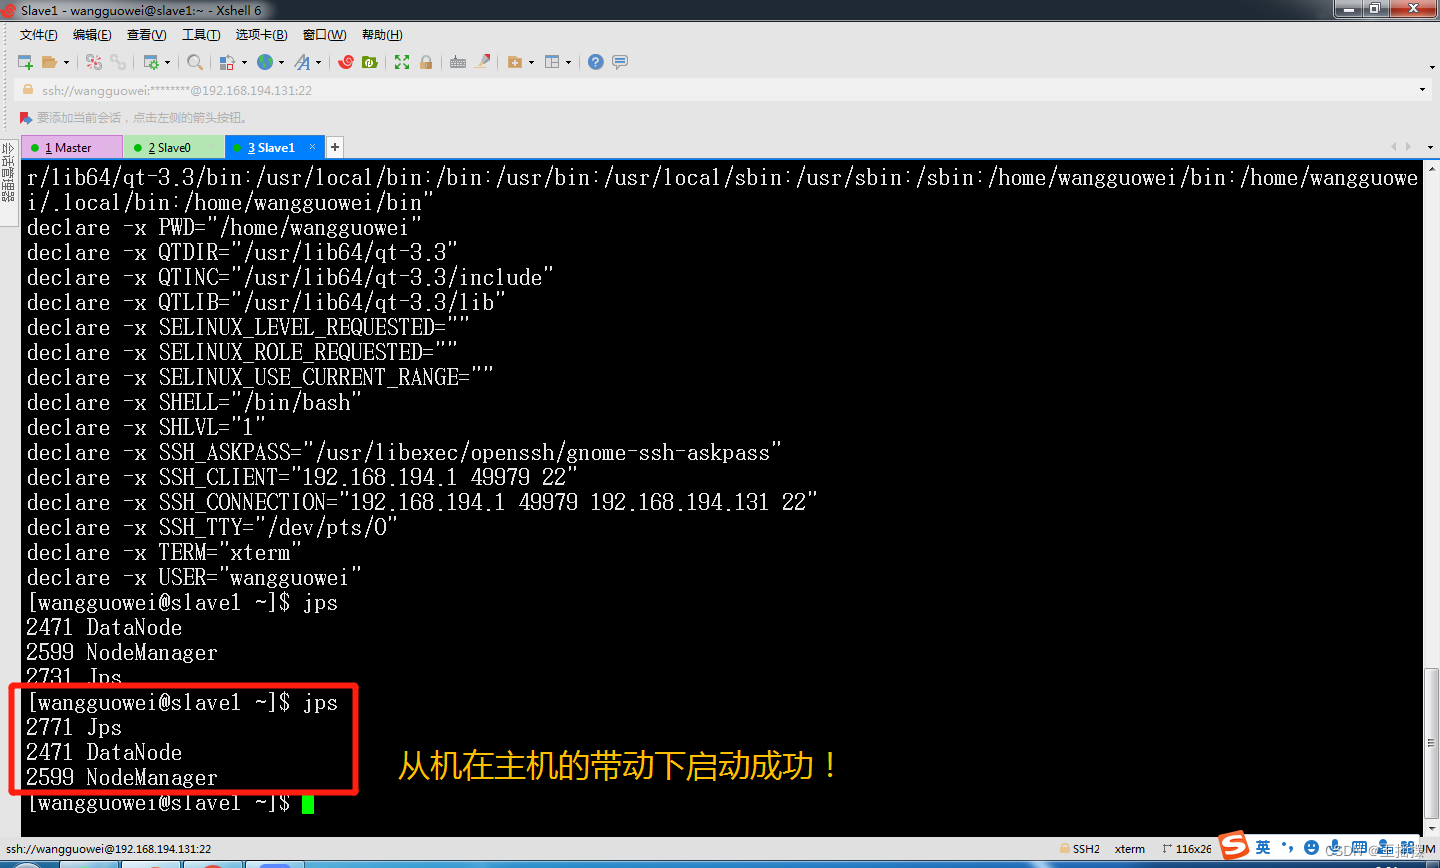This screenshot has height=868, width=1440.
Task: Open the 查看(V) menu
Action: click(x=146, y=35)
